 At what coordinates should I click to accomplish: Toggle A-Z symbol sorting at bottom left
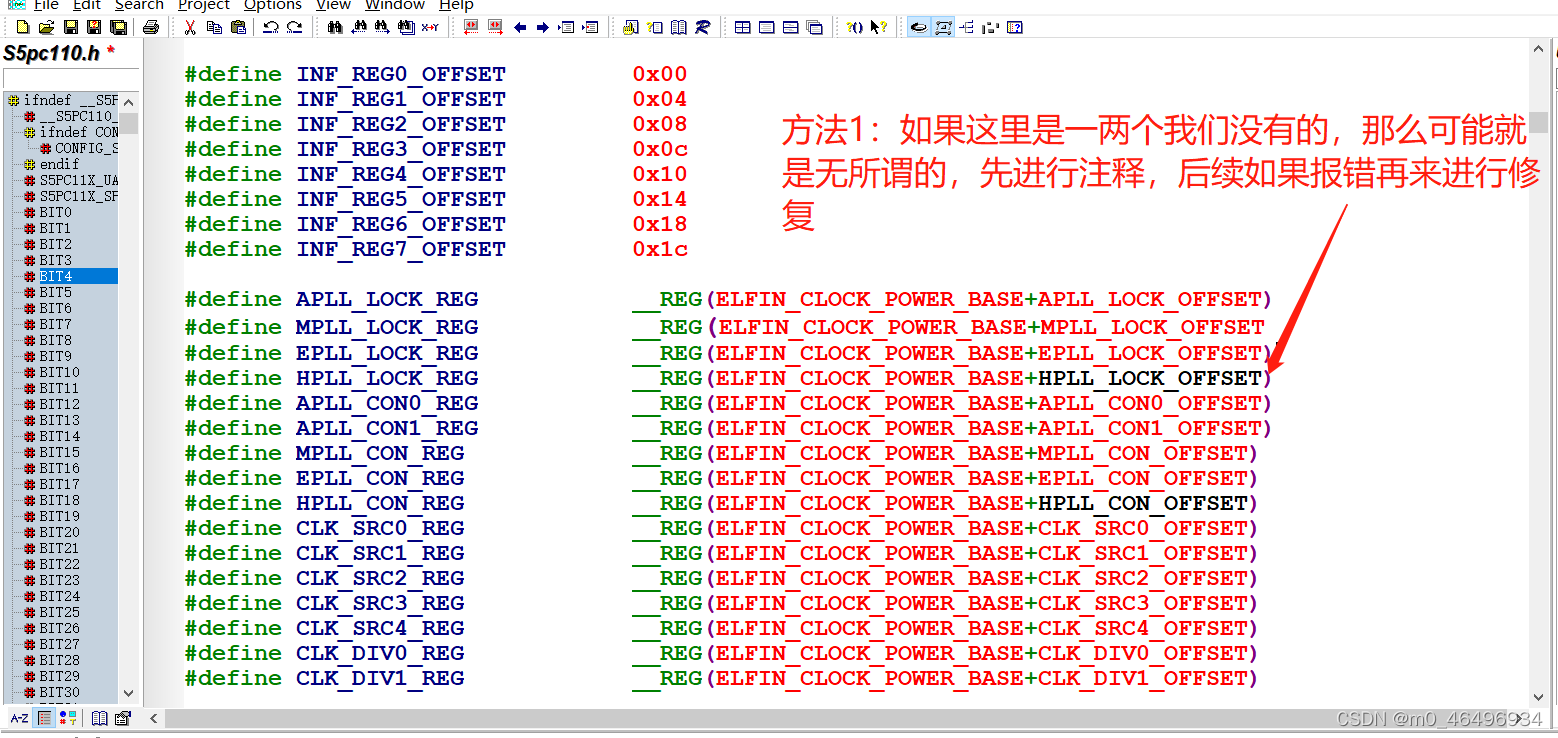(x=19, y=718)
